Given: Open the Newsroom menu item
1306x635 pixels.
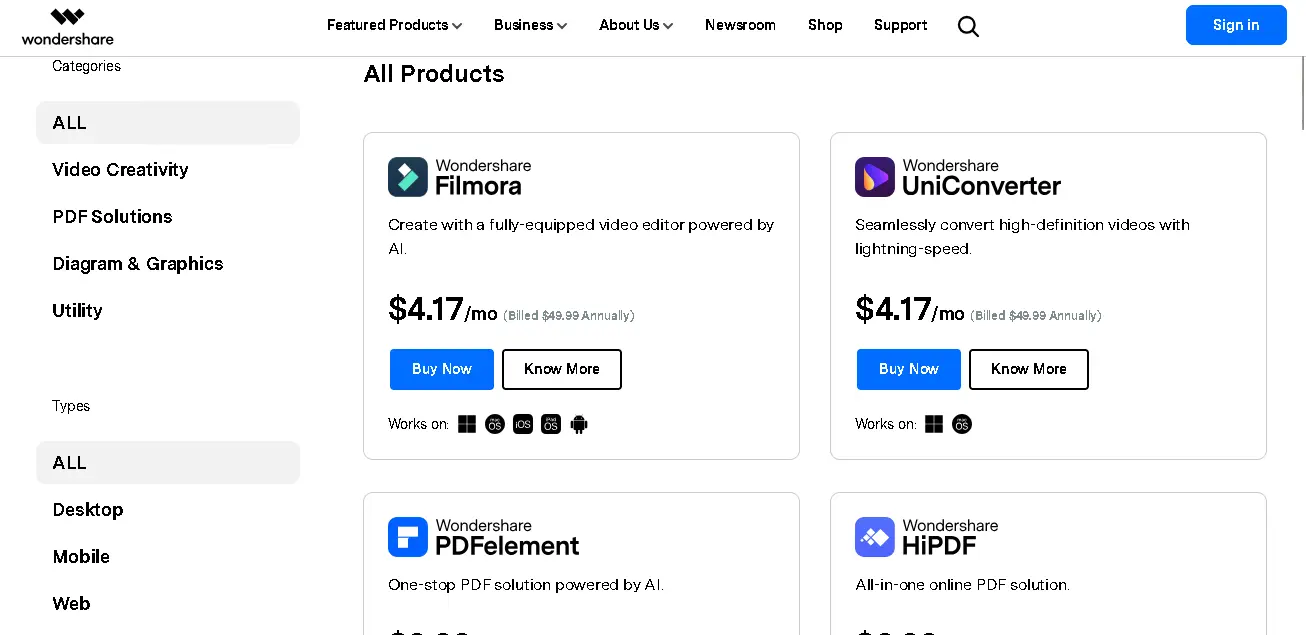Looking at the screenshot, I should (740, 25).
